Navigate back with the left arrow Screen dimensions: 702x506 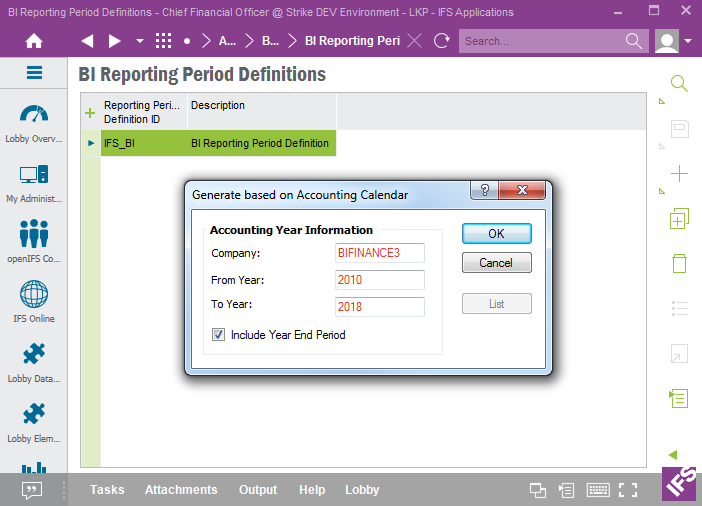[87, 41]
